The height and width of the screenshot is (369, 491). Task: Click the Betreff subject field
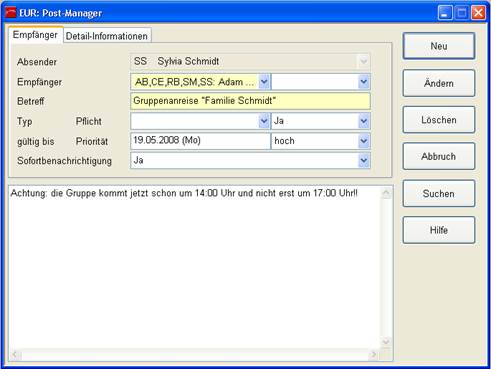coord(250,101)
